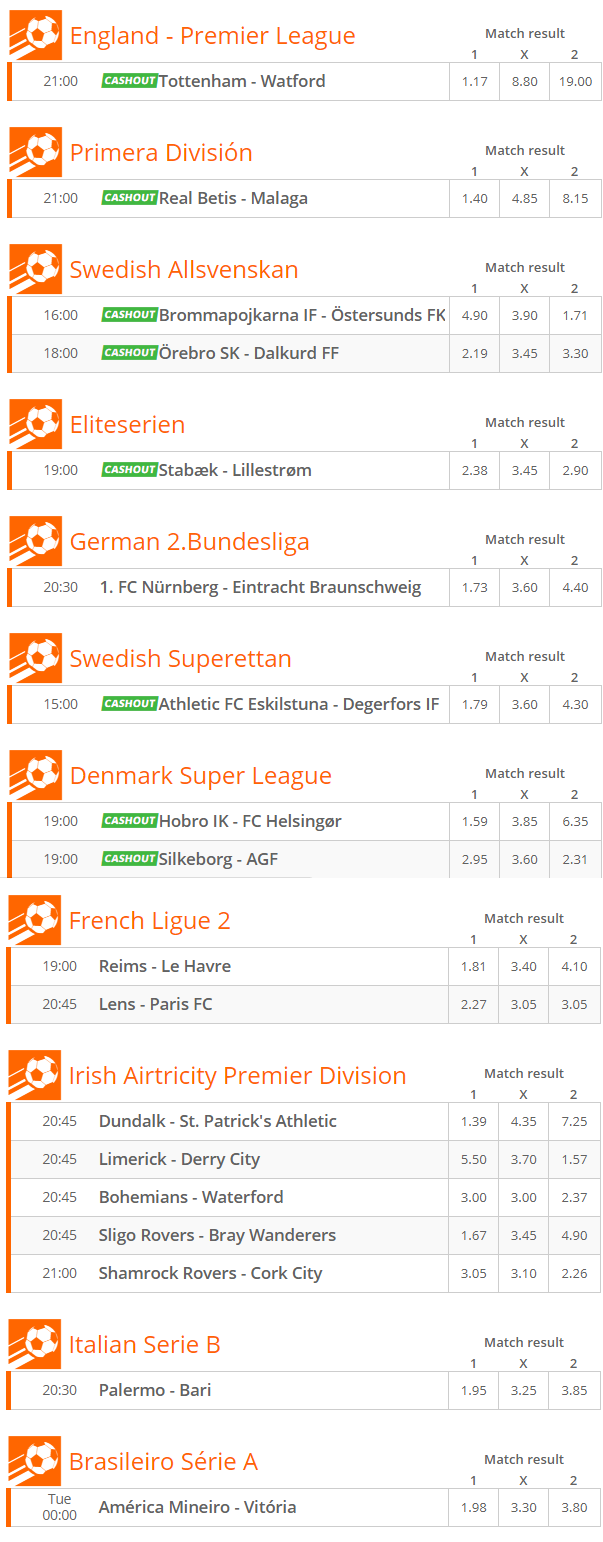
Task: Open the Irish Airtricity Premier Division league
Action: pos(237,1075)
